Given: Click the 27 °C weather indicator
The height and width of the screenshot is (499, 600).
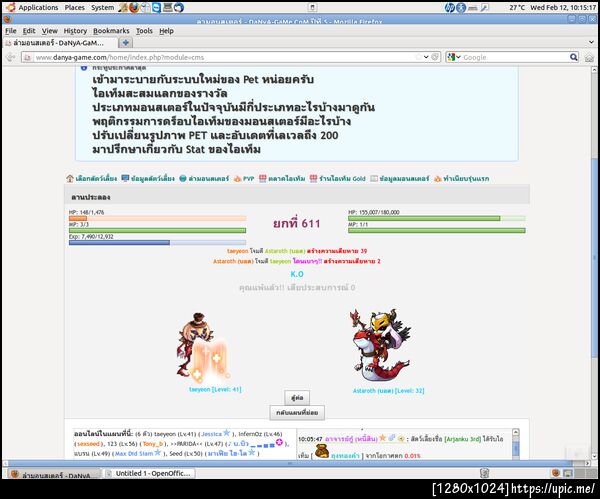Looking at the screenshot, I should pyautogui.click(x=517, y=7).
